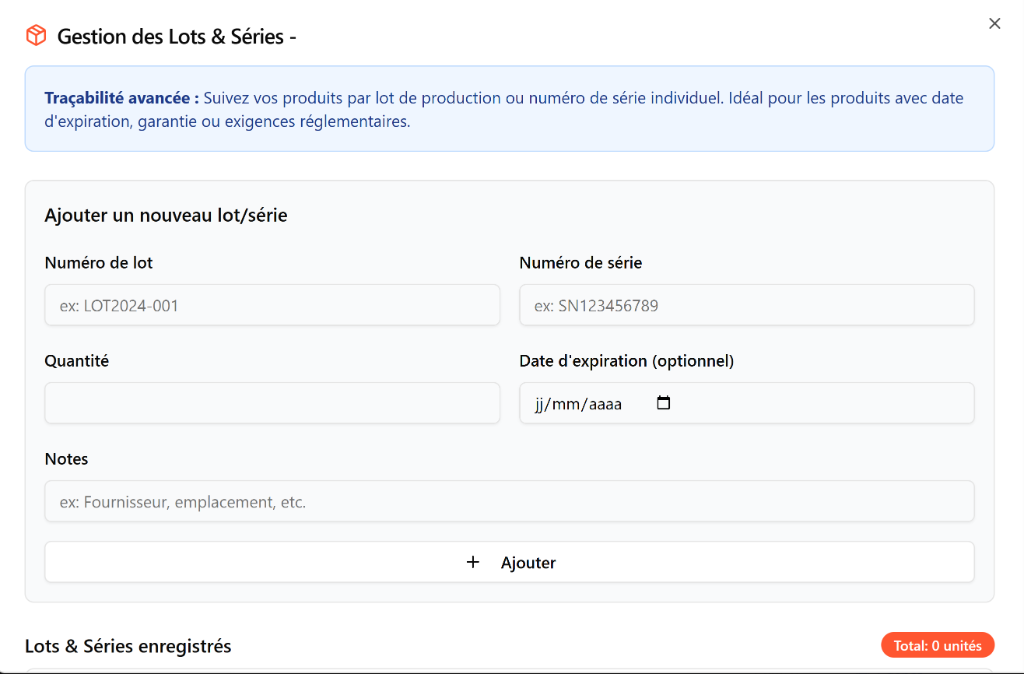This screenshot has width=1024, height=674.
Task: Click the Gestion des Lots & Séries title
Action: (x=176, y=37)
